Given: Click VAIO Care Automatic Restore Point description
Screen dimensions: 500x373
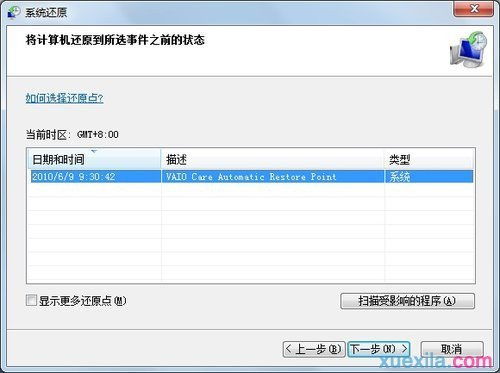Looking at the screenshot, I should pos(251,176).
